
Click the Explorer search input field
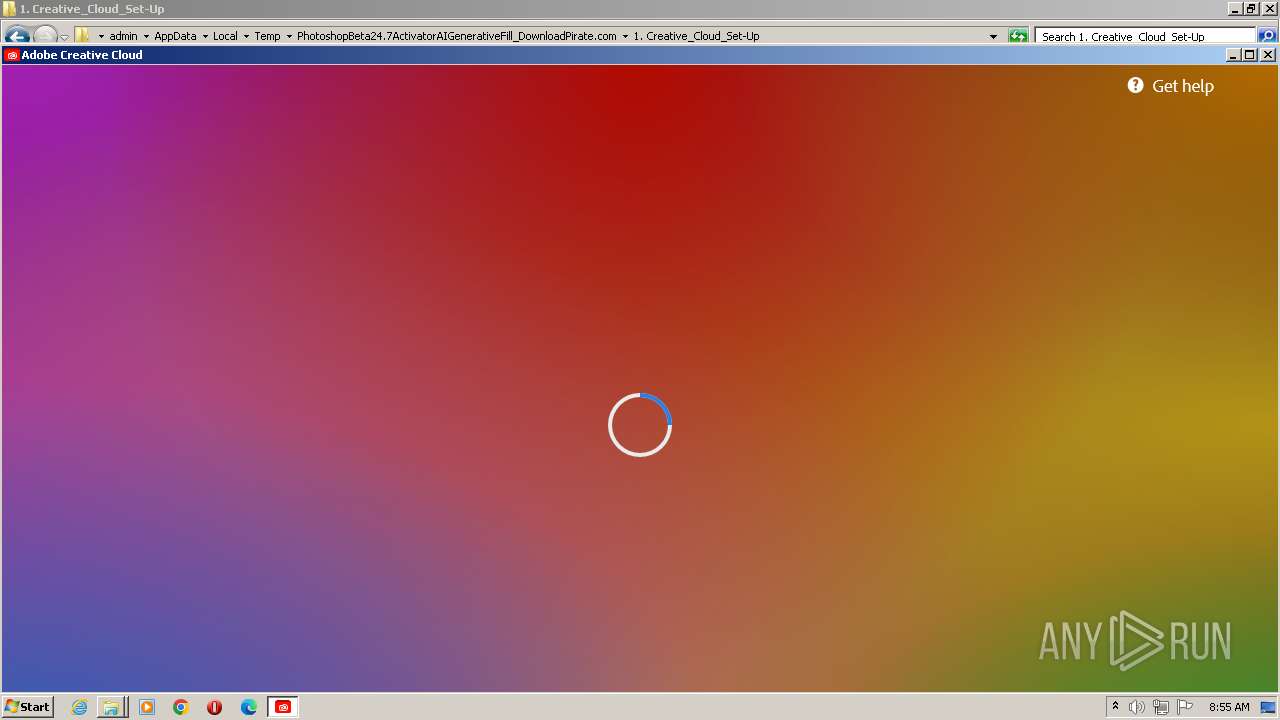coord(1145,36)
